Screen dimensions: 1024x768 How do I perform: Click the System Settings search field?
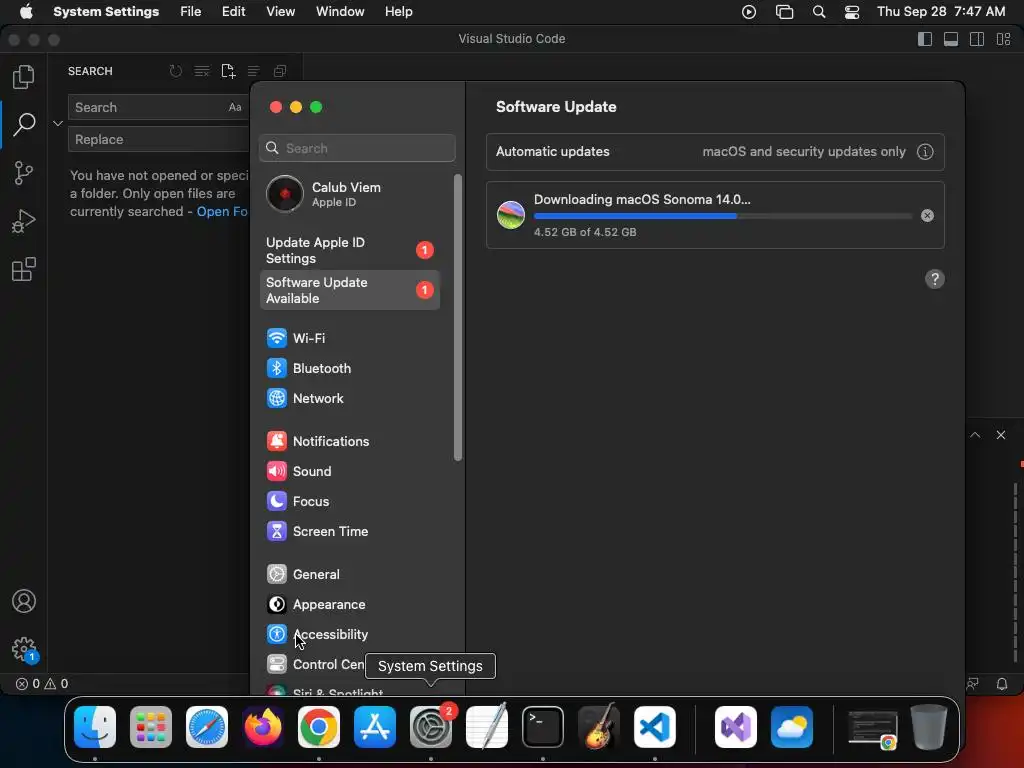357,148
